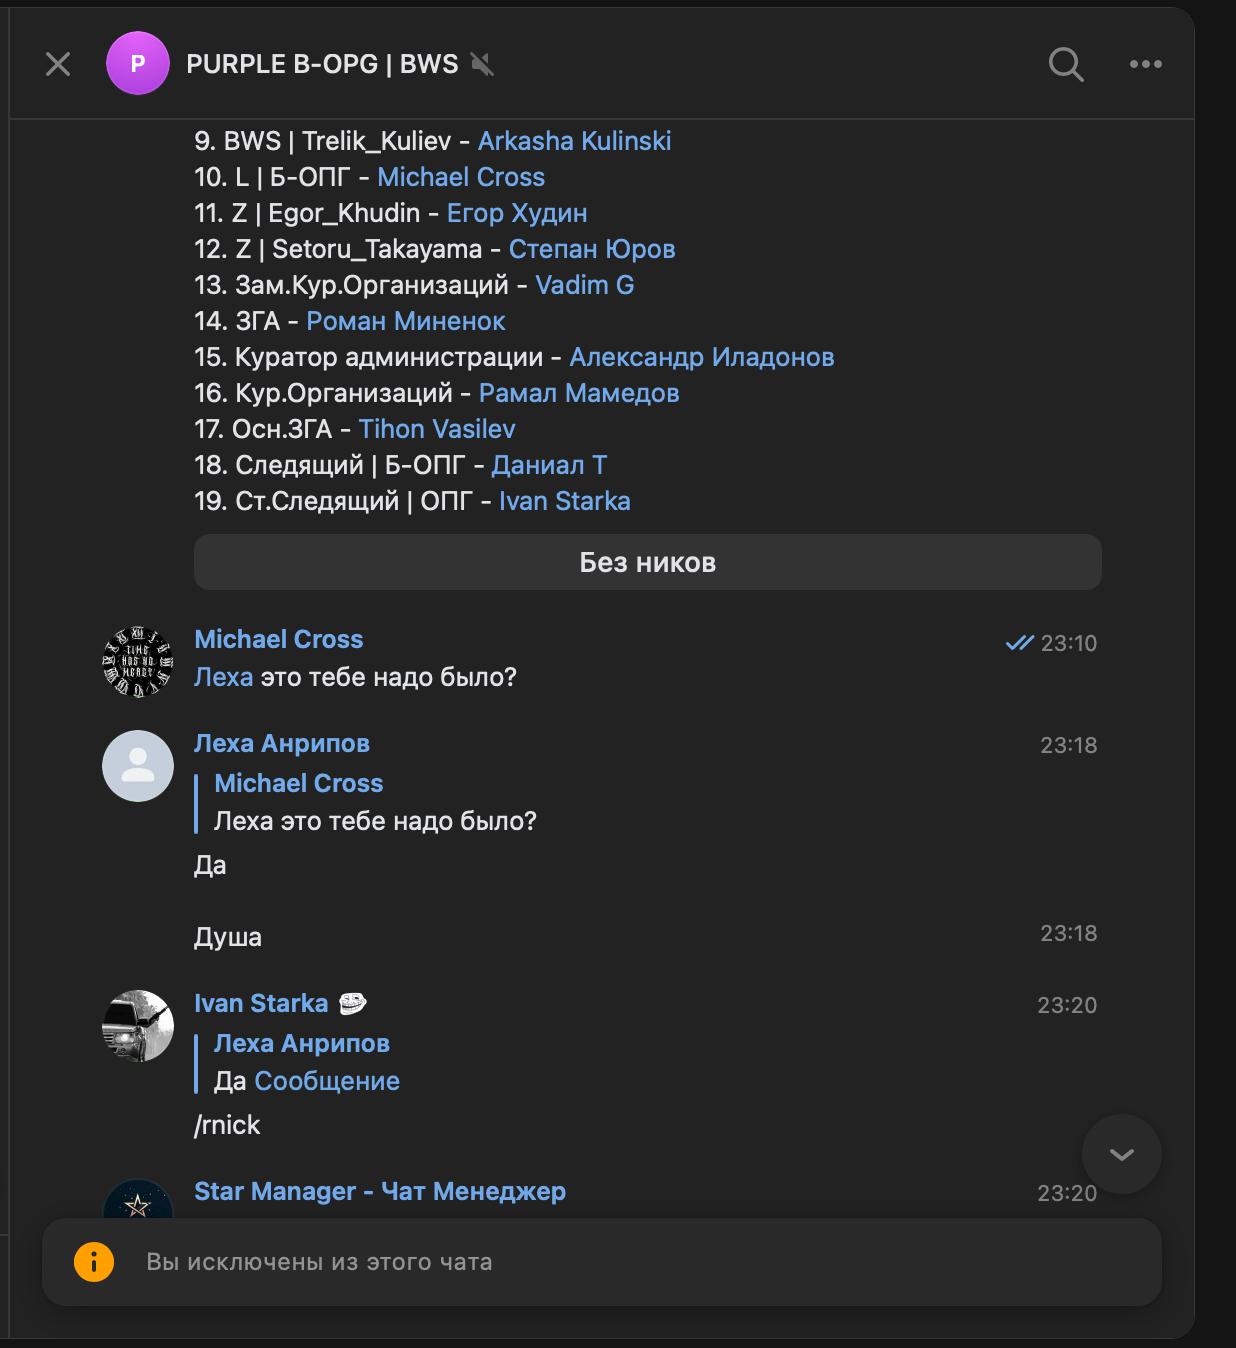The width and height of the screenshot is (1236, 1348).
Task: Click the Александр Иладонов mention
Action: point(701,357)
